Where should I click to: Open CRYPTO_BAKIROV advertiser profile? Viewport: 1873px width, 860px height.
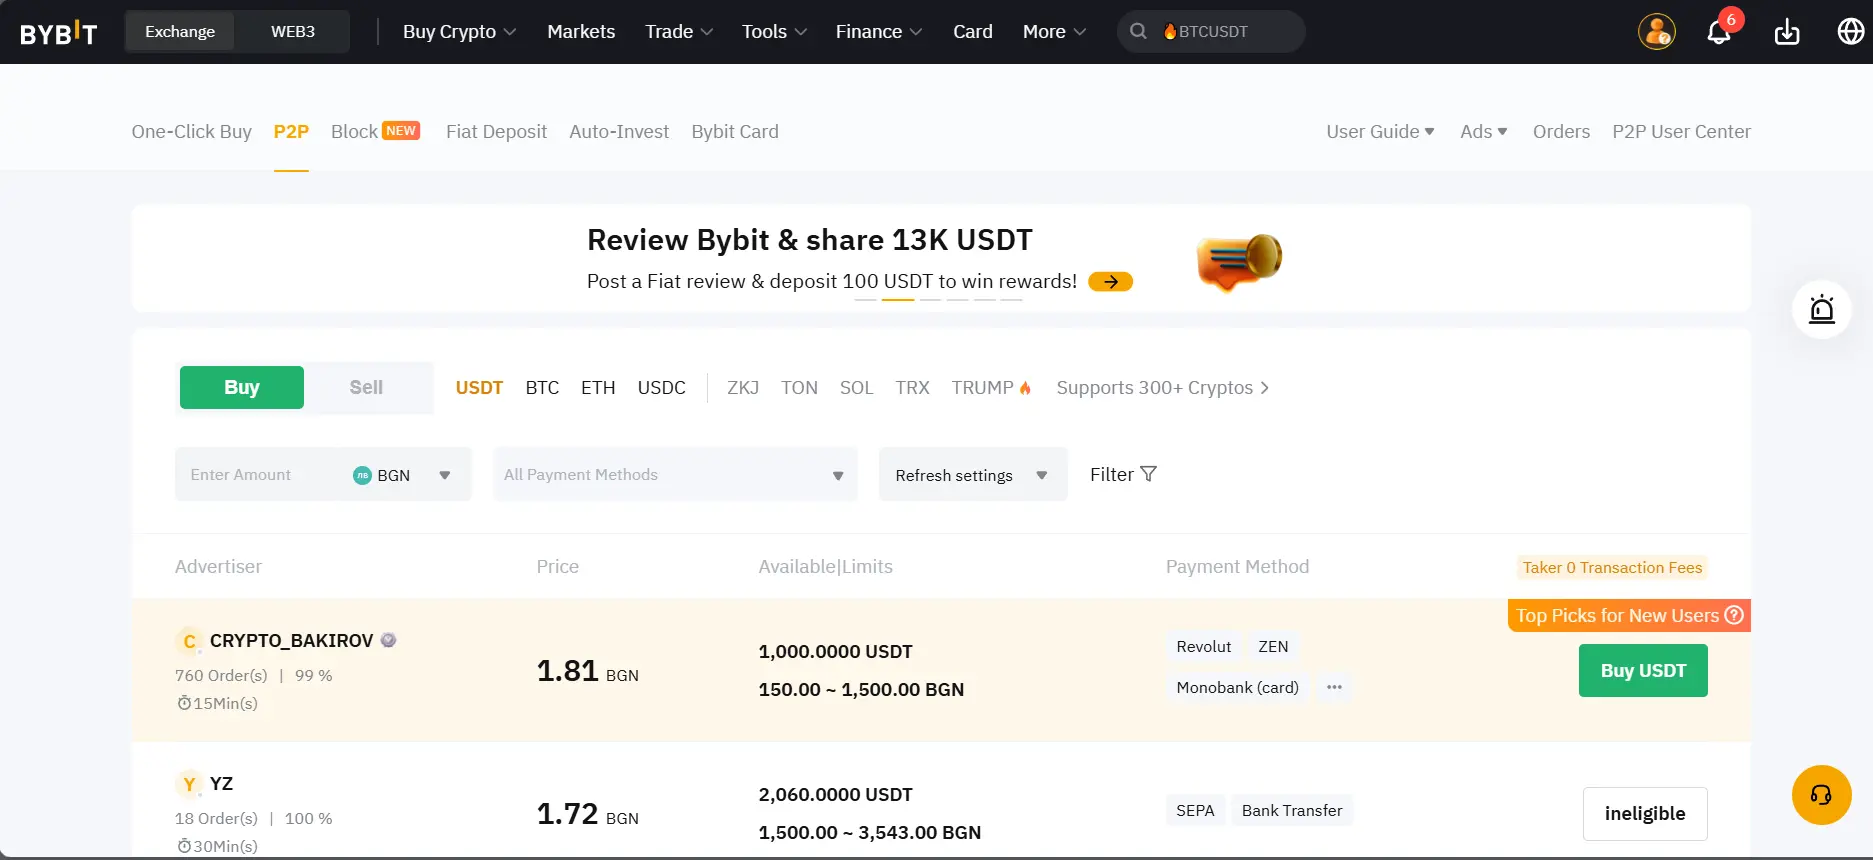pos(291,641)
